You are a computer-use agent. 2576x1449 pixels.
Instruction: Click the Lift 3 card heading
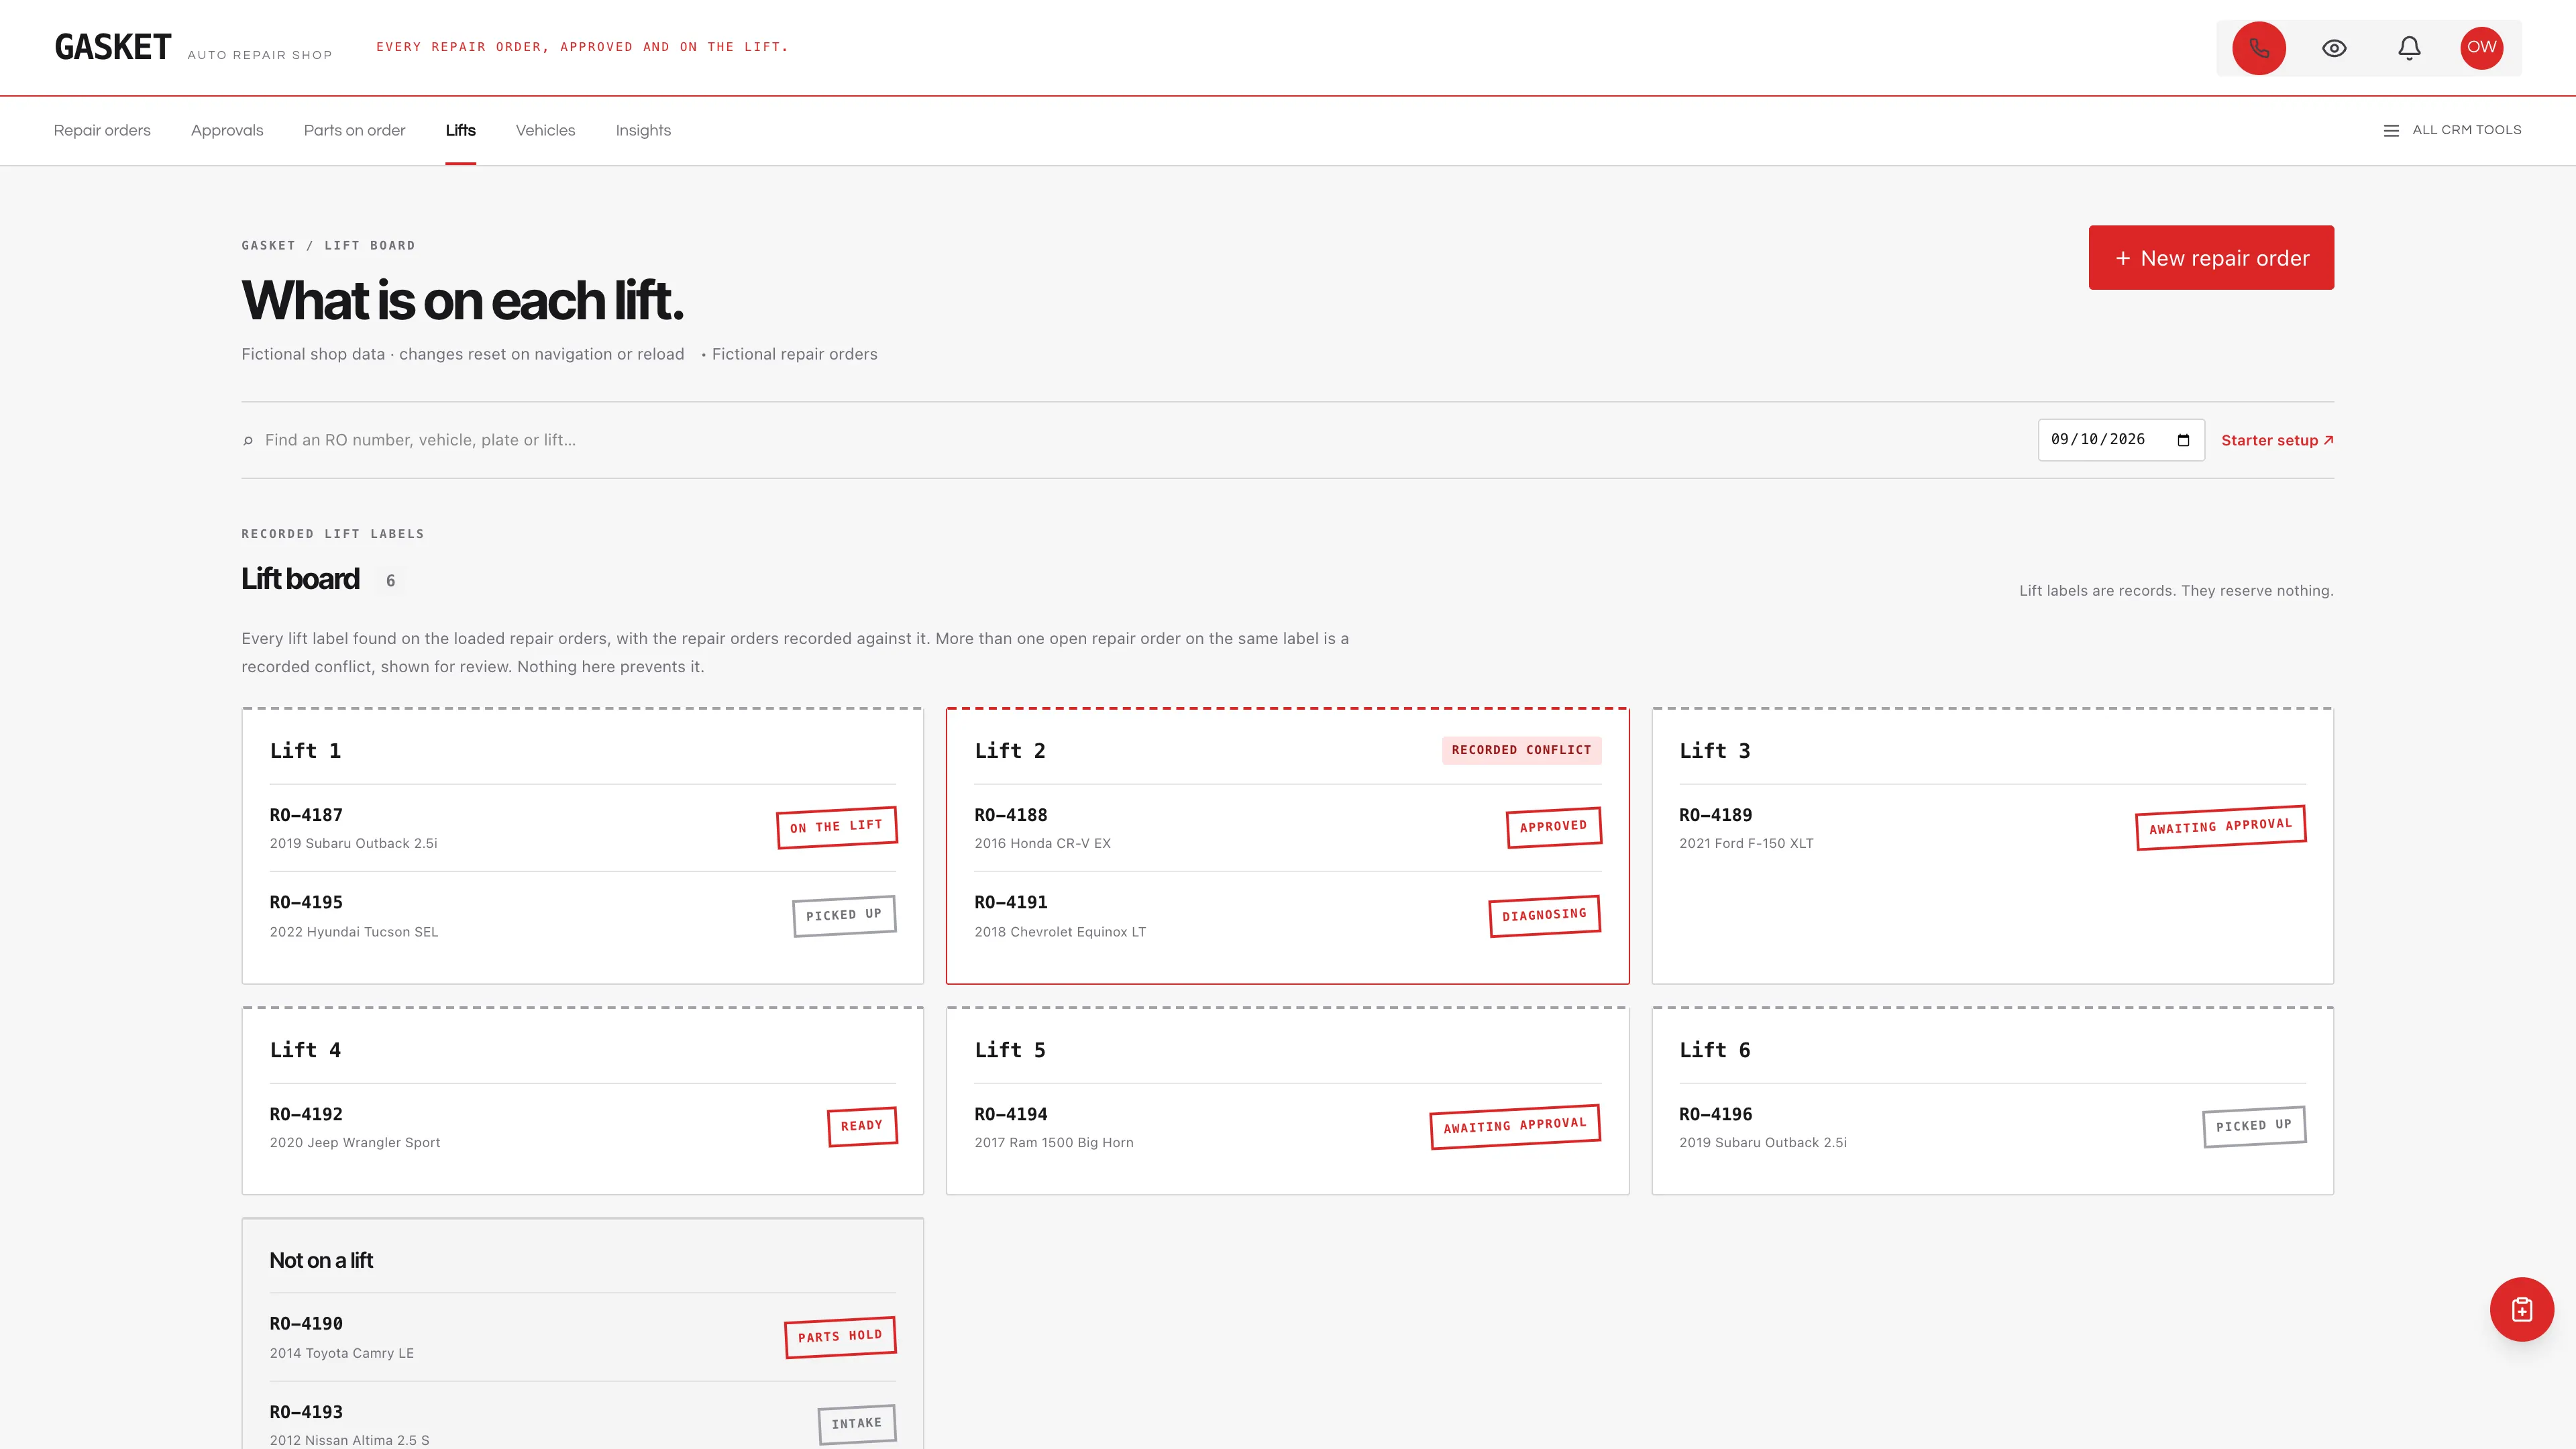point(1714,751)
